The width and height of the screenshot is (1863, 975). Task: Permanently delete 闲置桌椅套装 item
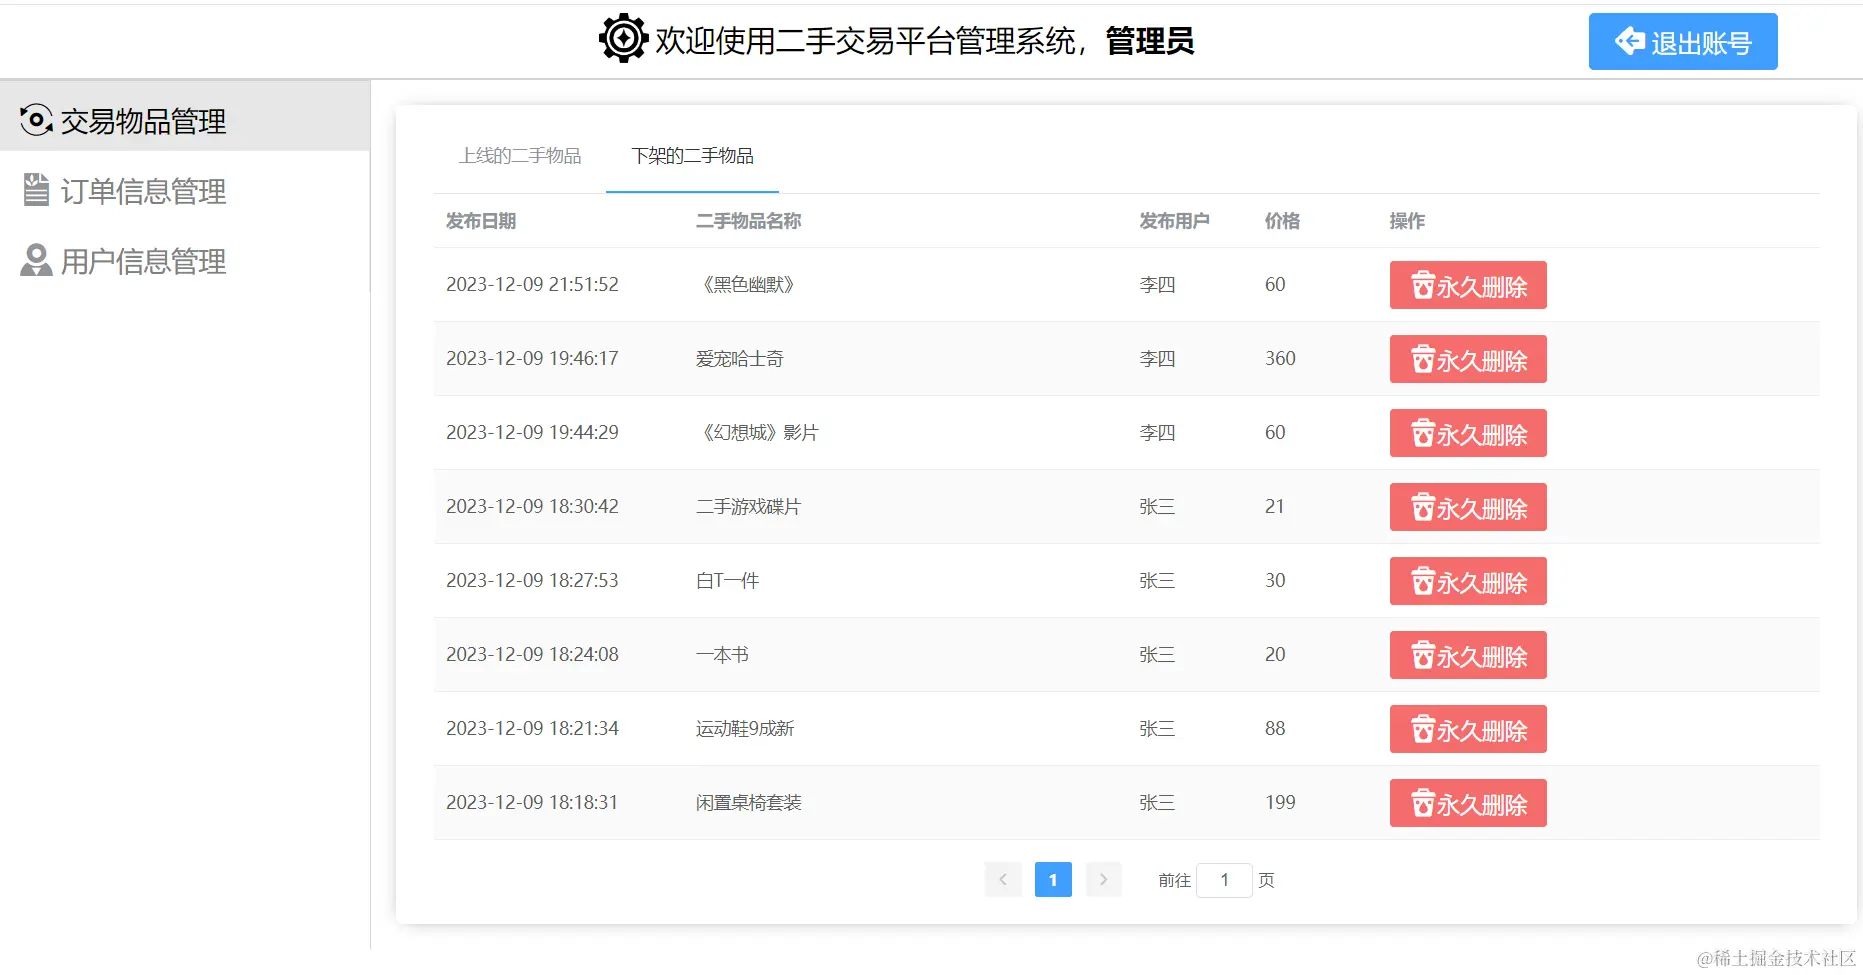1468,803
